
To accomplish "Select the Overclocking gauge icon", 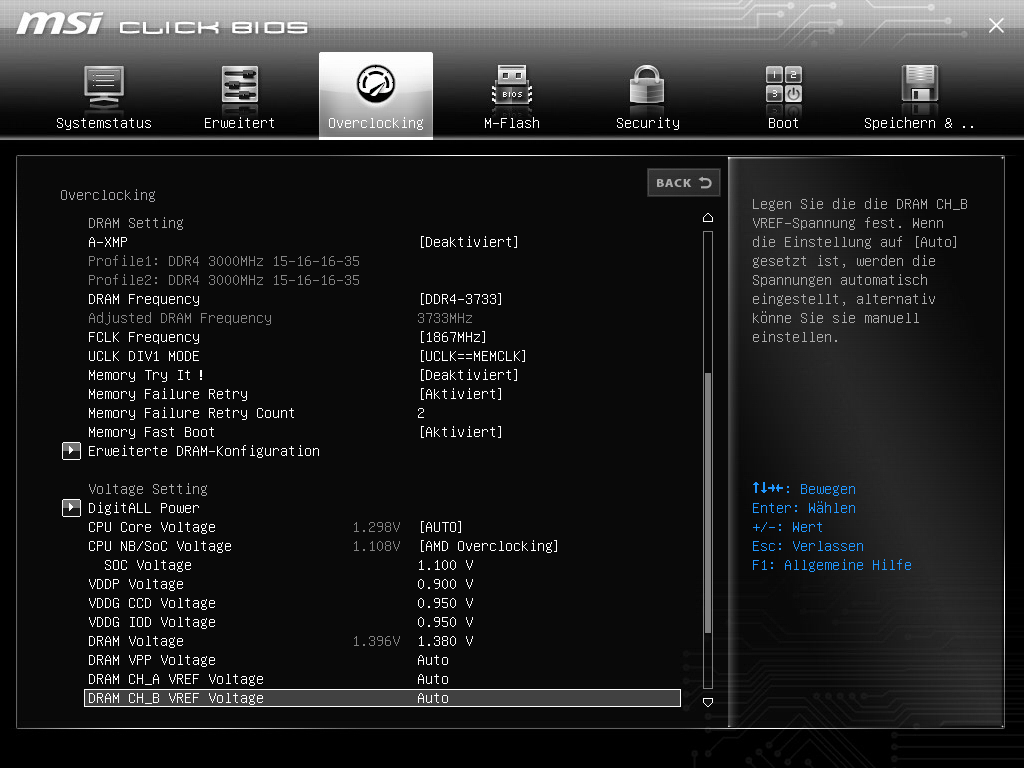I will (376, 84).
